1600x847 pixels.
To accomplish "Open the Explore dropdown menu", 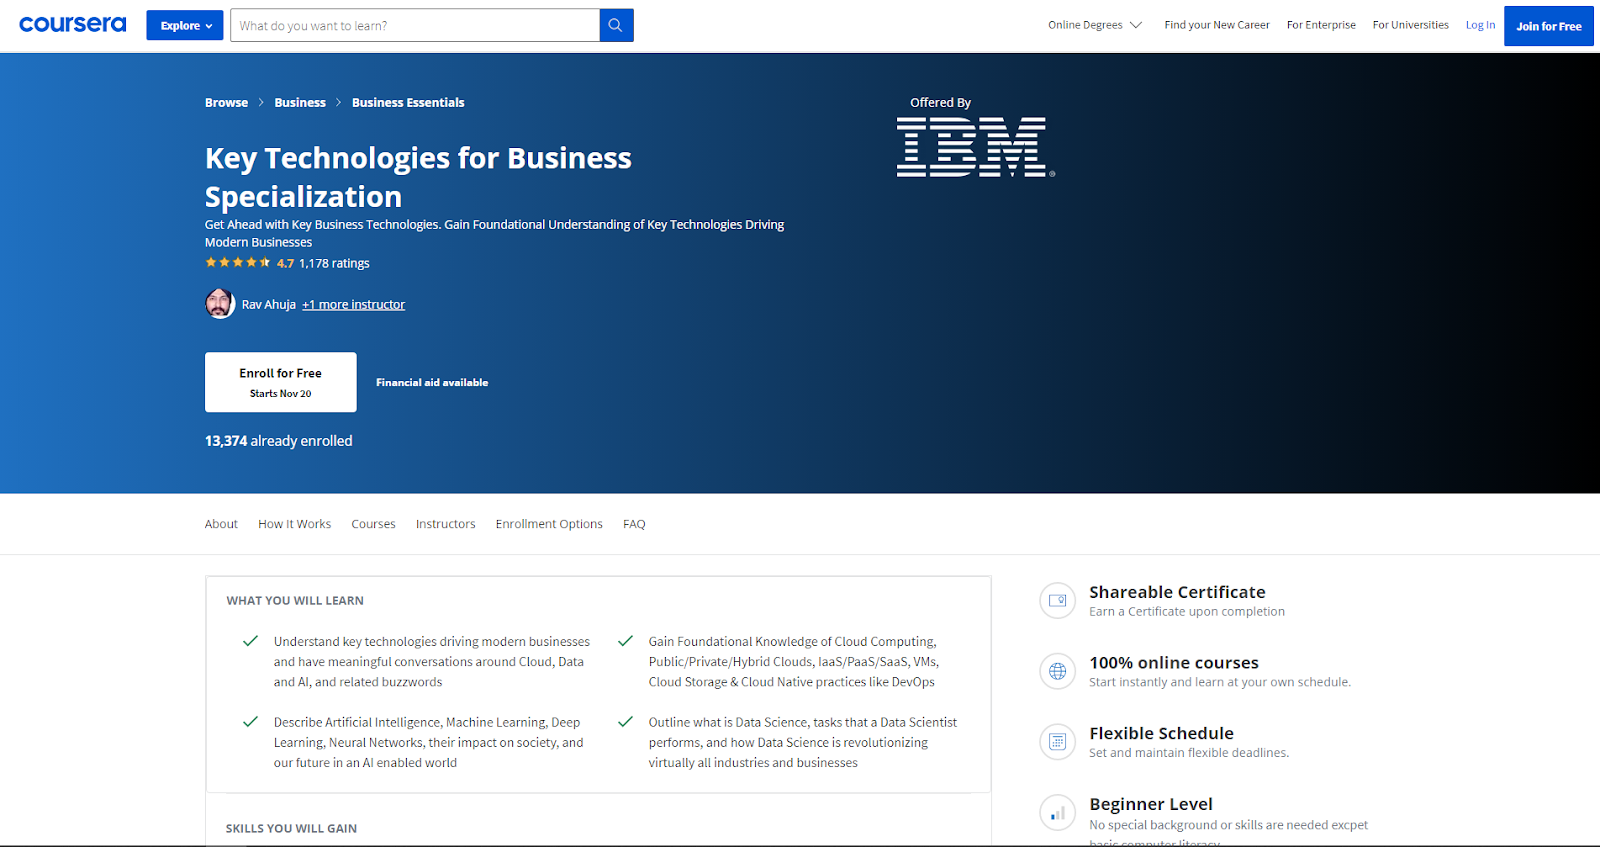I will pyautogui.click(x=185, y=25).
